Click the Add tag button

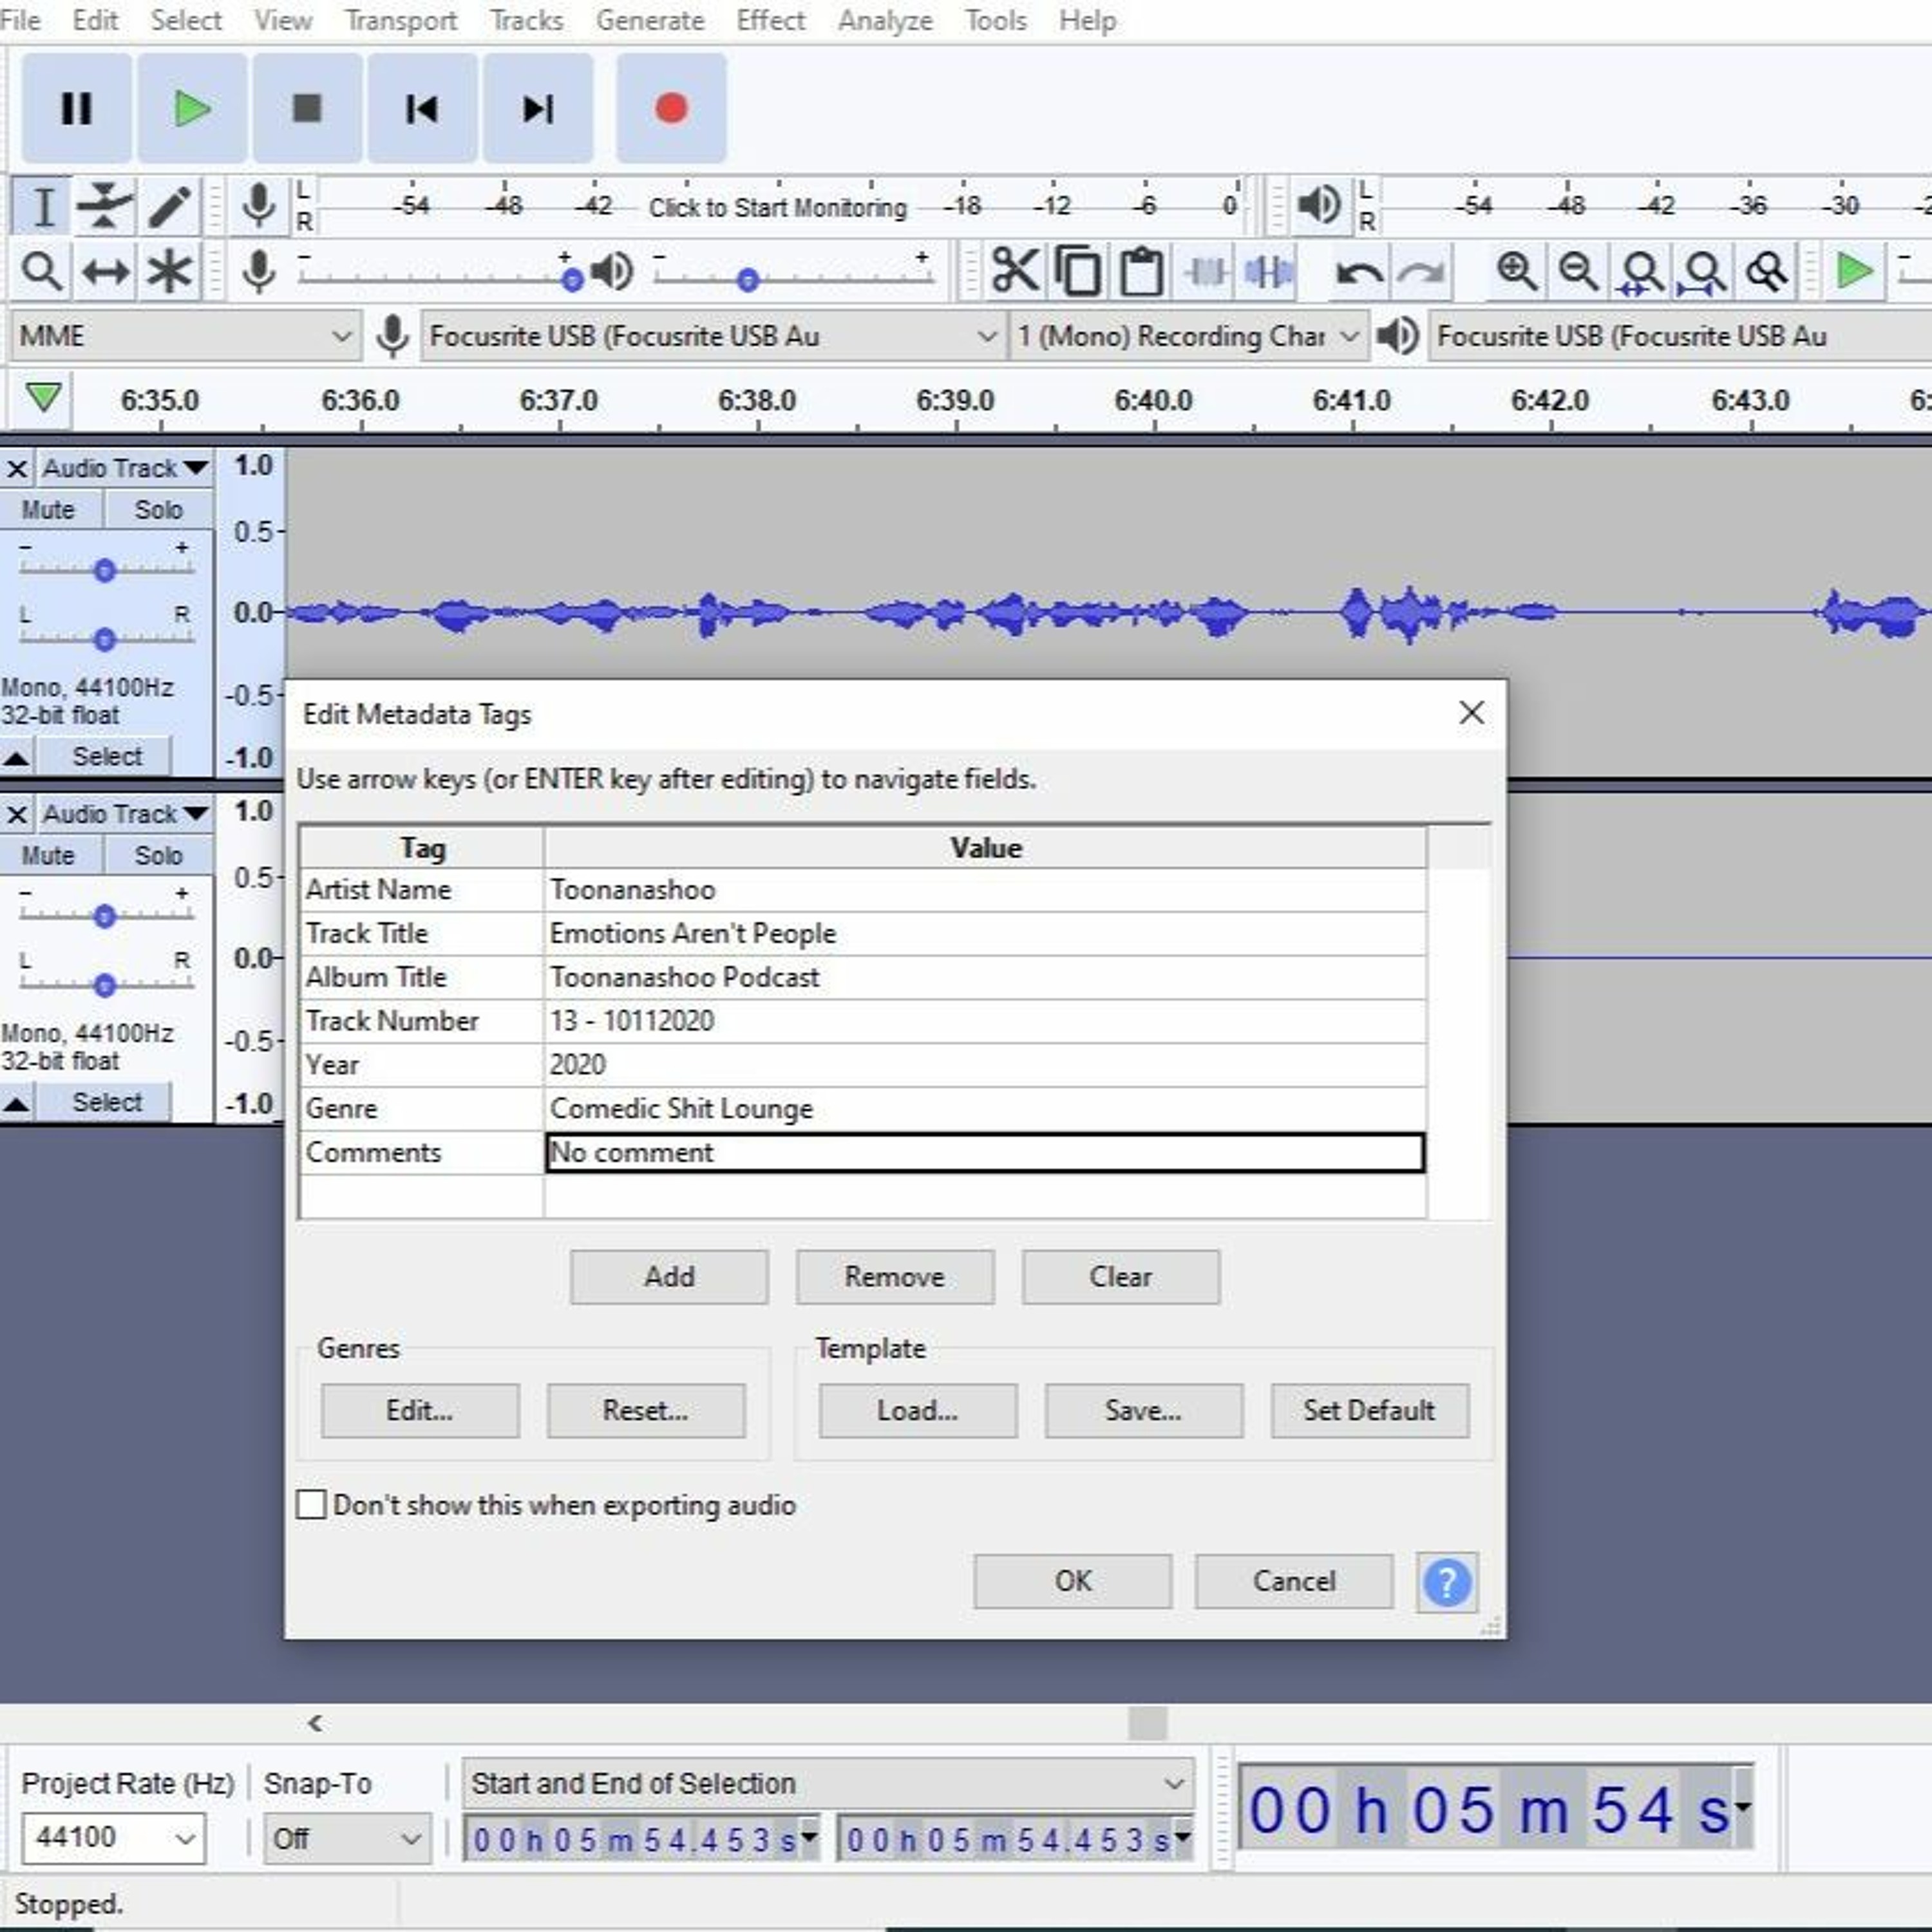click(669, 1277)
